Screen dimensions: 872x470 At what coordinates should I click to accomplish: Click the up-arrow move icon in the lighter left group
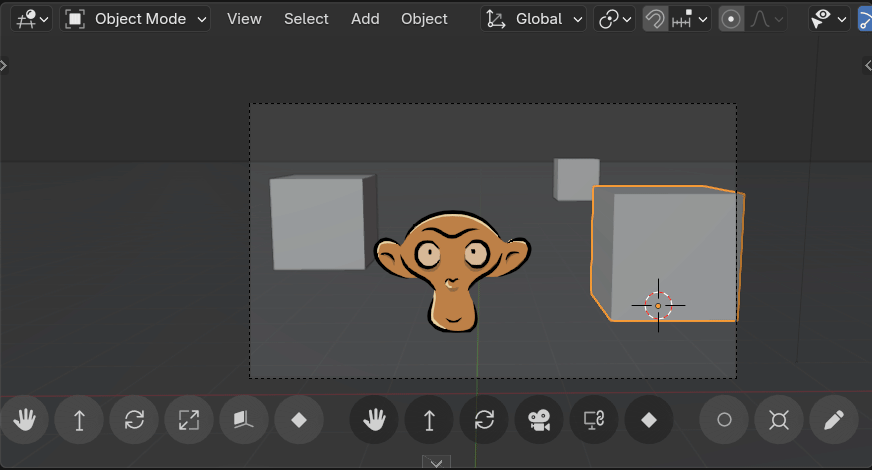click(x=79, y=419)
